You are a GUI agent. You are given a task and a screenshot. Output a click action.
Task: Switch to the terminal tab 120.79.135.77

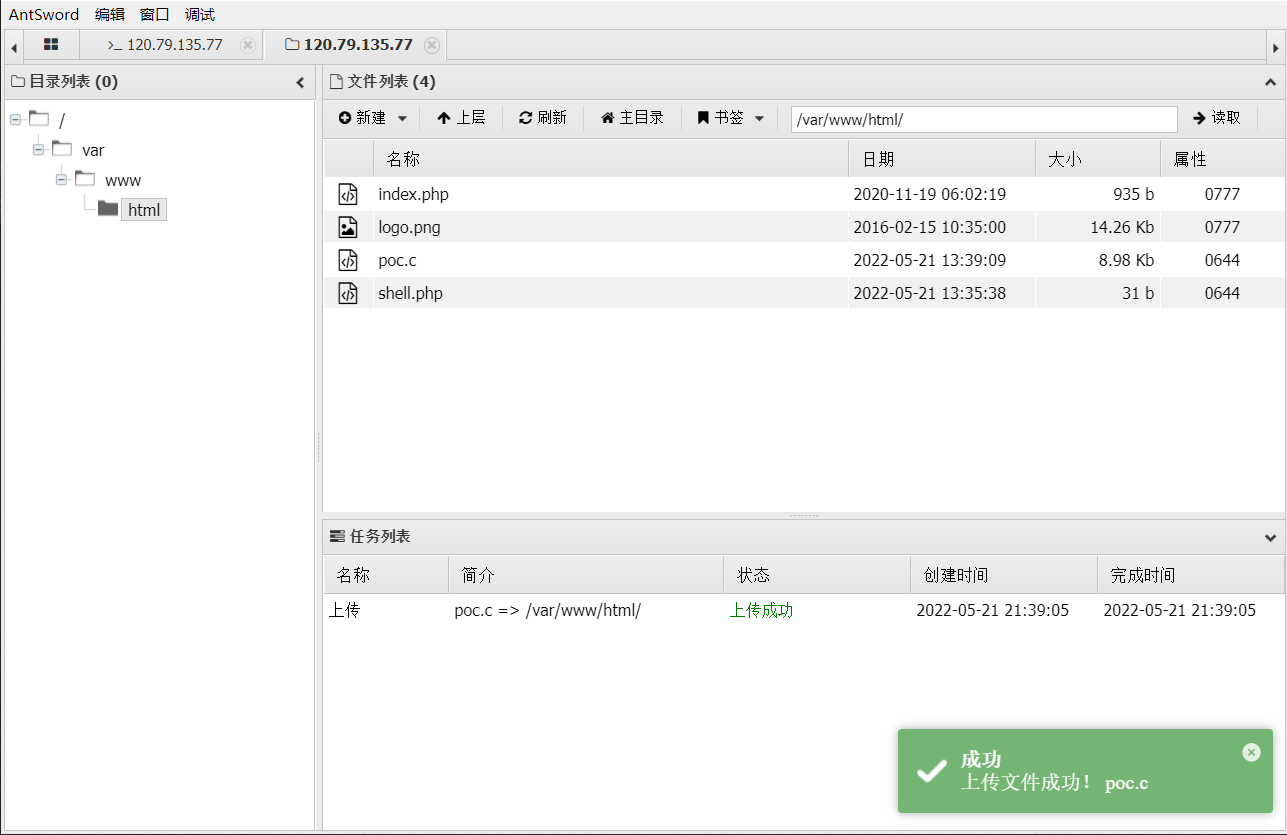point(165,45)
